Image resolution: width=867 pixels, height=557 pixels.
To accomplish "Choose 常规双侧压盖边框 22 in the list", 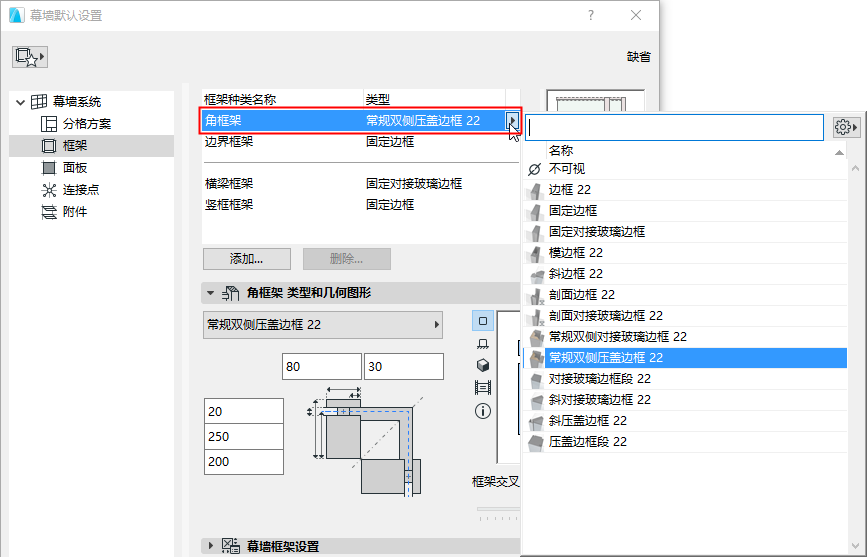I will tap(685, 358).
